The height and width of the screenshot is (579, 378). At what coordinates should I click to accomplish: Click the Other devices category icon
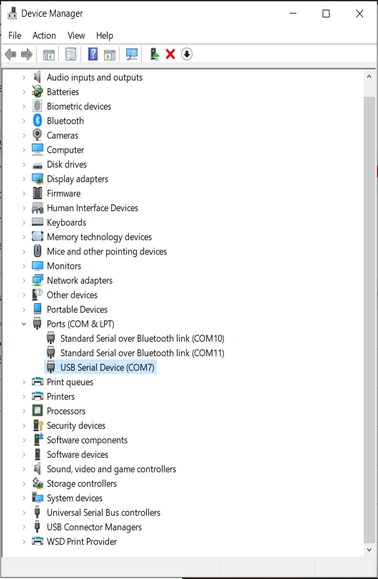pos(37,295)
